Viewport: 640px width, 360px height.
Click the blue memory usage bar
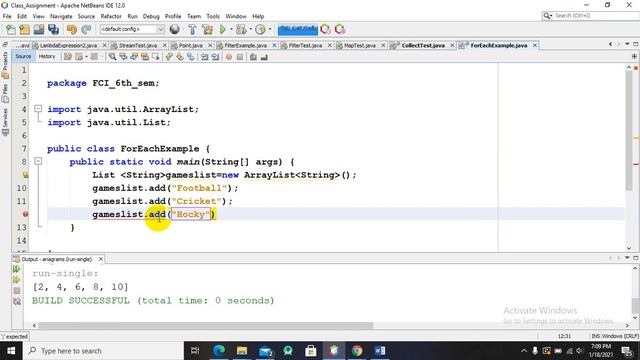pos(298,29)
